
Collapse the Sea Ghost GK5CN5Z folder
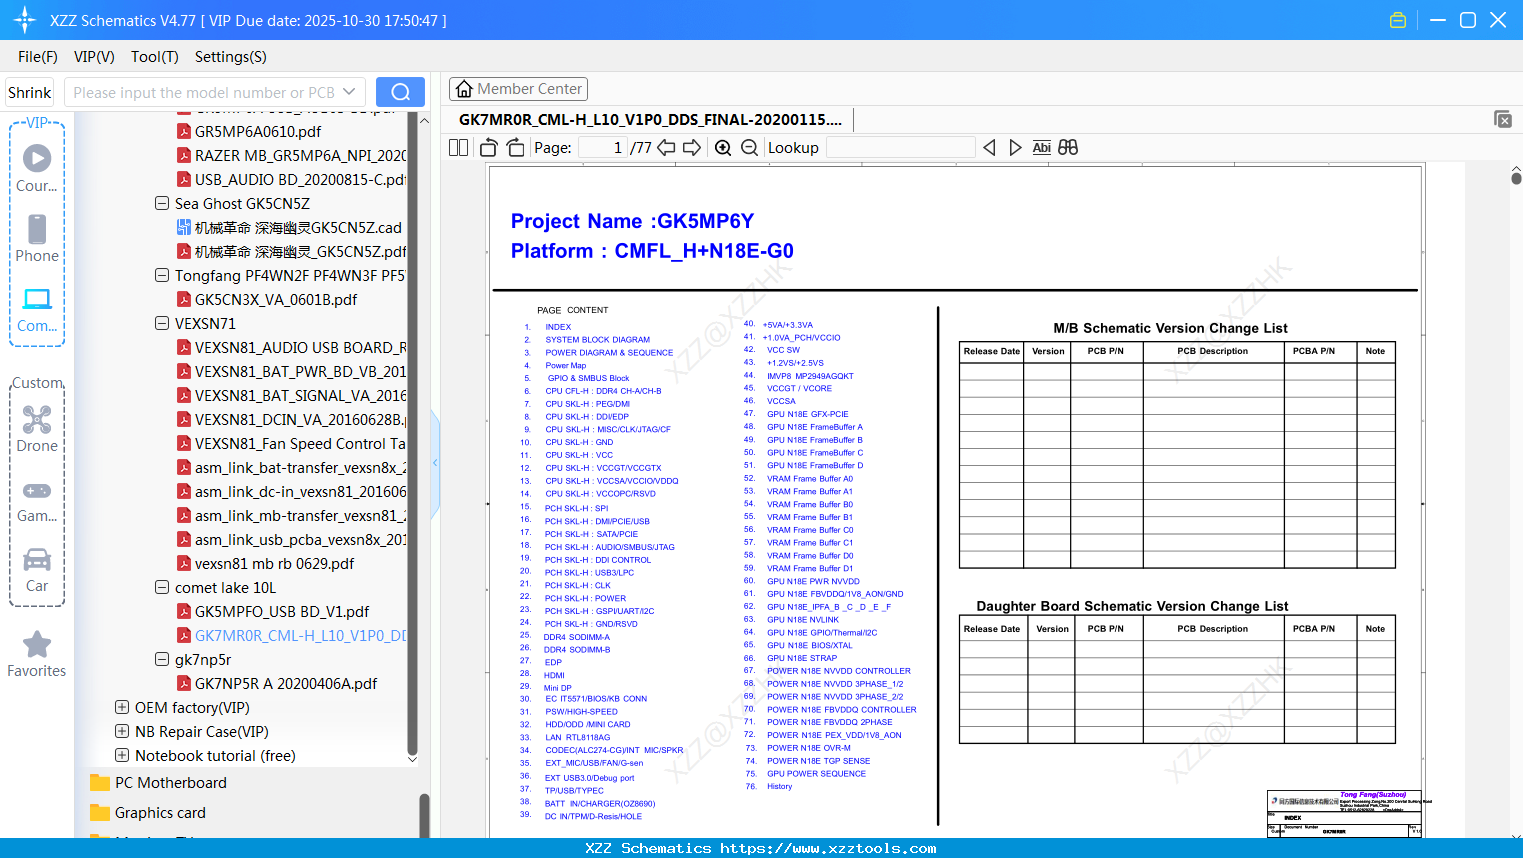point(162,203)
